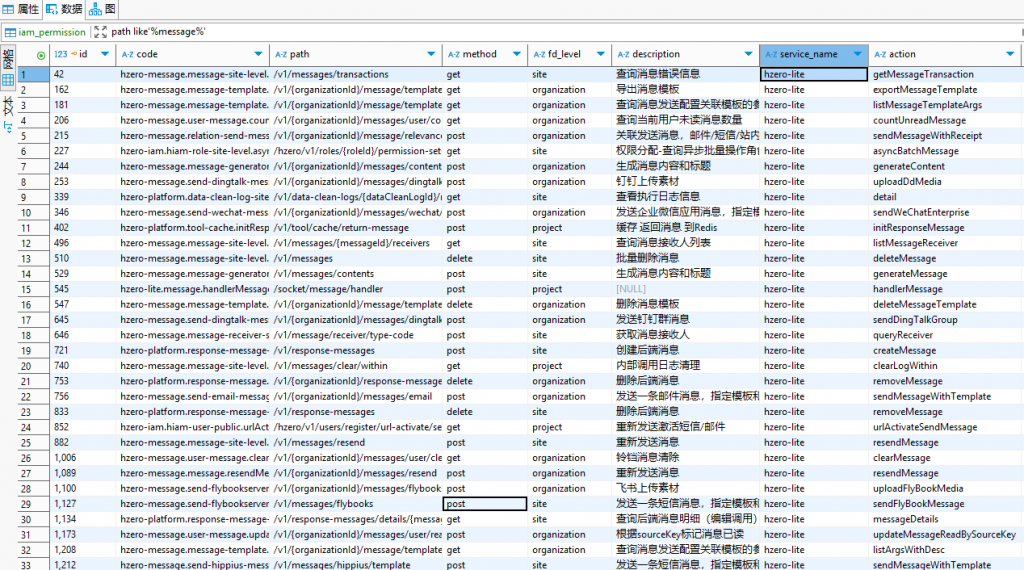This screenshot has height=570, width=1024.
Task: Open the 图 (Diagram) tab
Action: coord(103,9)
